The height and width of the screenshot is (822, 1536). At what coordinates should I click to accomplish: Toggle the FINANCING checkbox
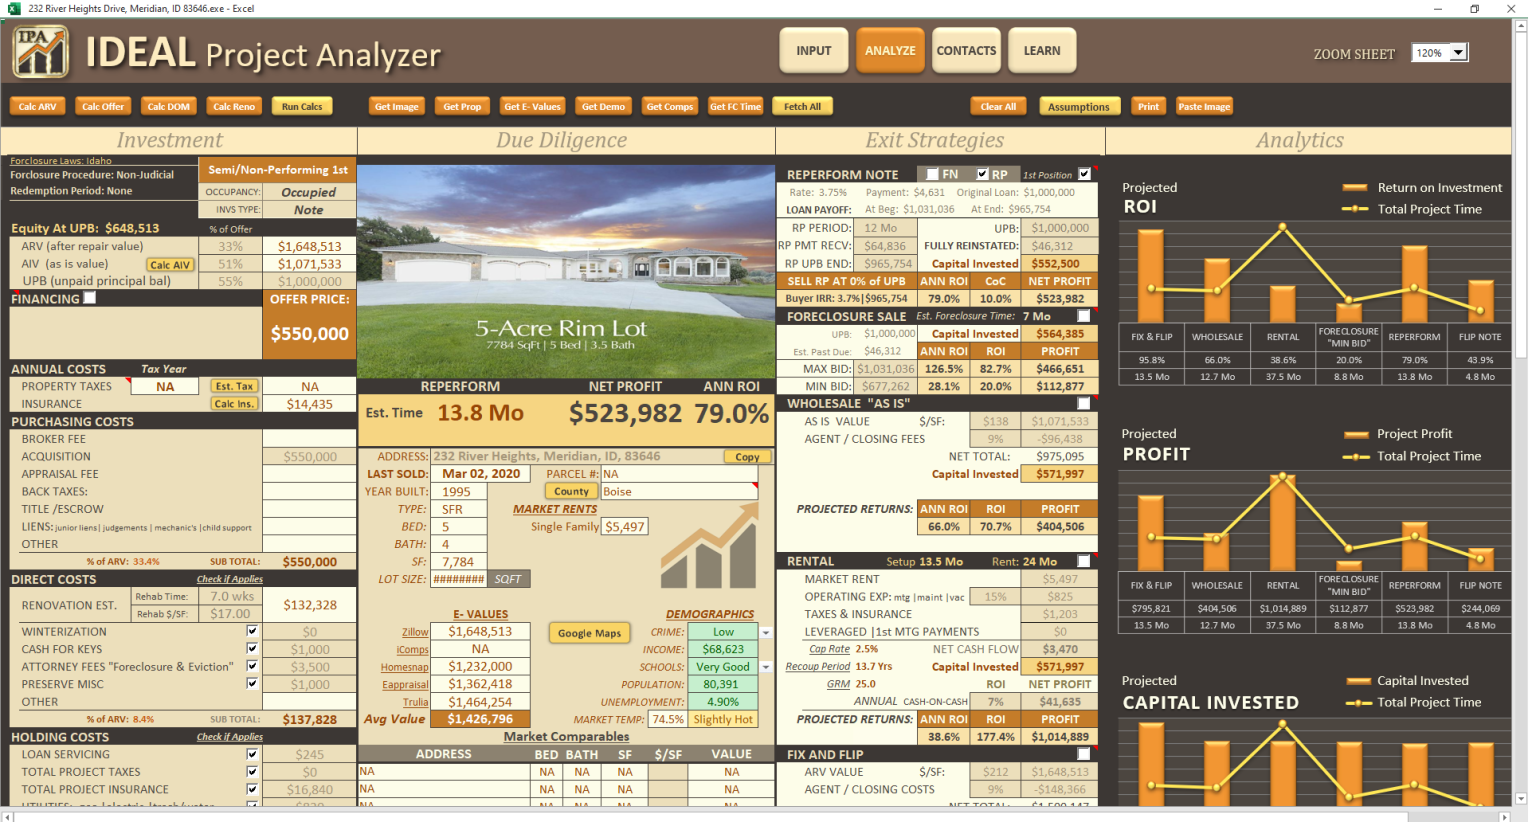tap(90, 298)
